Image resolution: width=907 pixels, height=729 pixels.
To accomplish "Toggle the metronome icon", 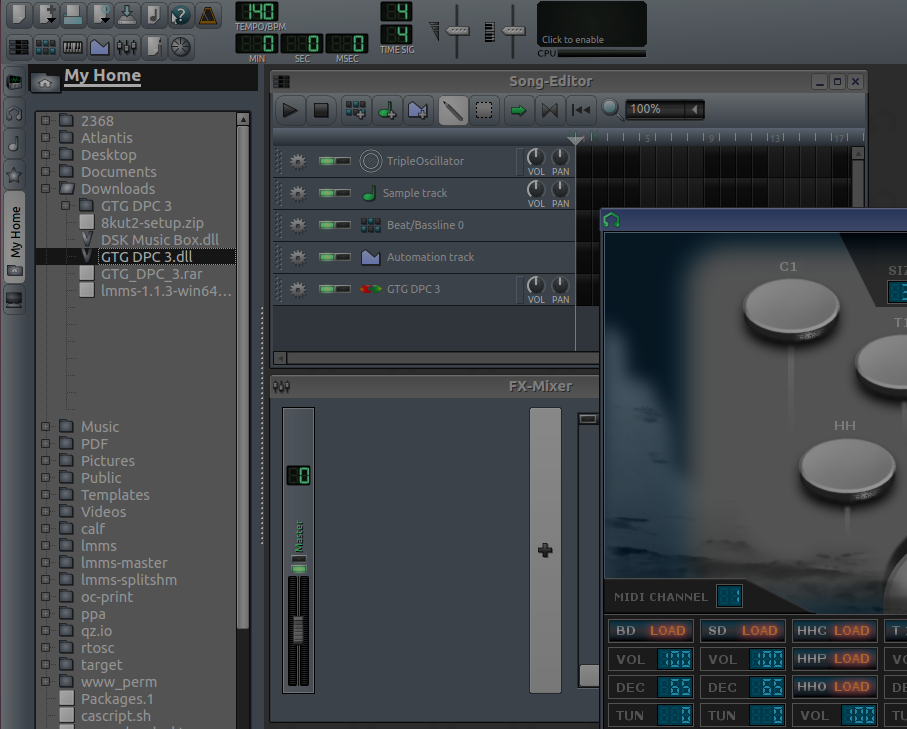I will [x=208, y=15].
